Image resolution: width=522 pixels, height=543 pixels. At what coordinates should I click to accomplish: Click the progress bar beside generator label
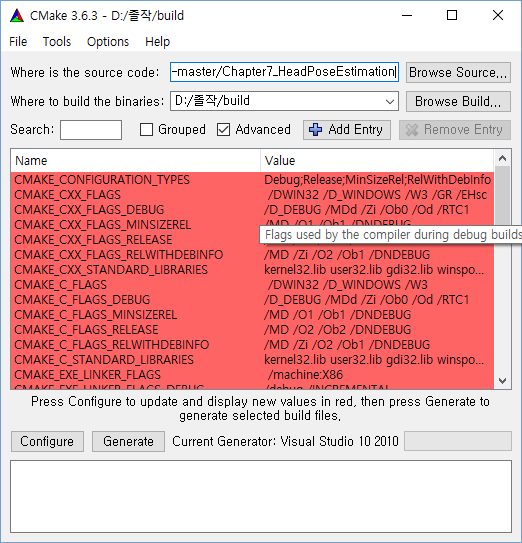pos(458,441)
